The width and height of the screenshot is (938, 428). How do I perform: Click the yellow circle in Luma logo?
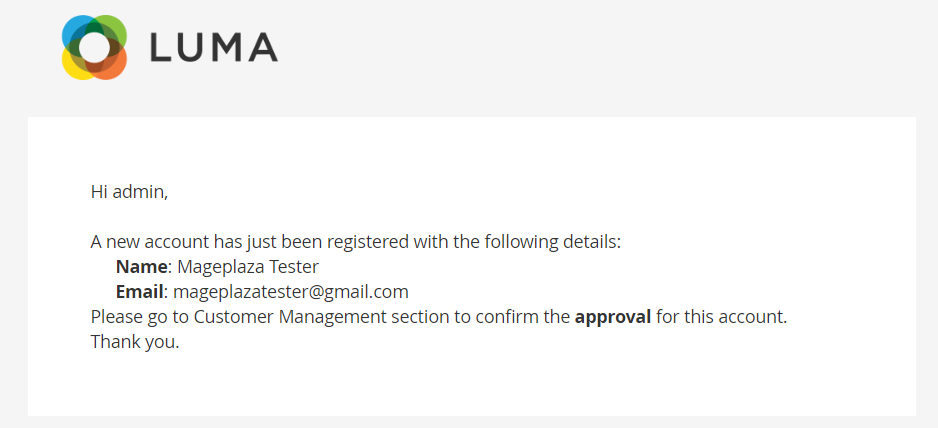(x=75, y=65)
